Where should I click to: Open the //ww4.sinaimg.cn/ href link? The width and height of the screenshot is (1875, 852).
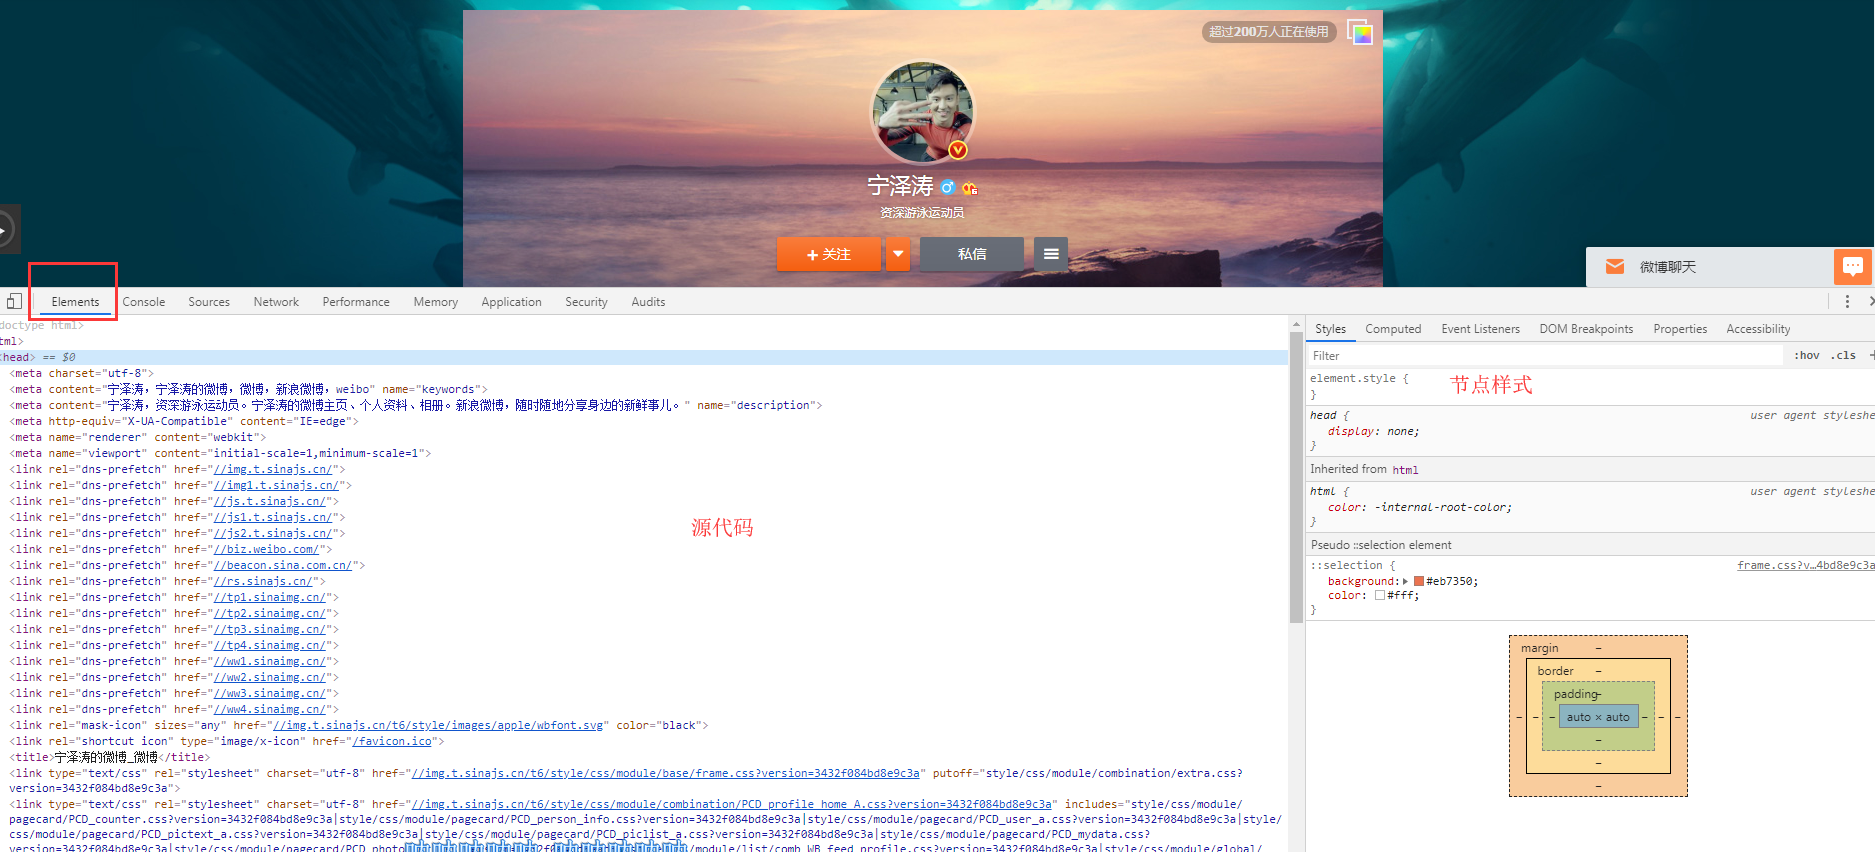(269, 709)
